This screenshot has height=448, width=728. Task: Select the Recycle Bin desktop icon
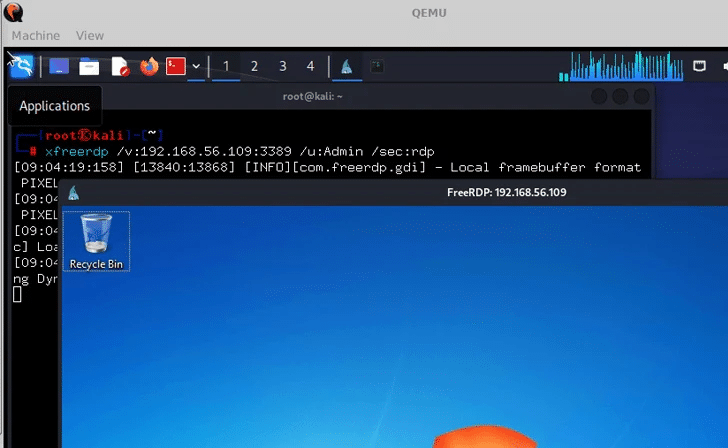coord(96,241)
